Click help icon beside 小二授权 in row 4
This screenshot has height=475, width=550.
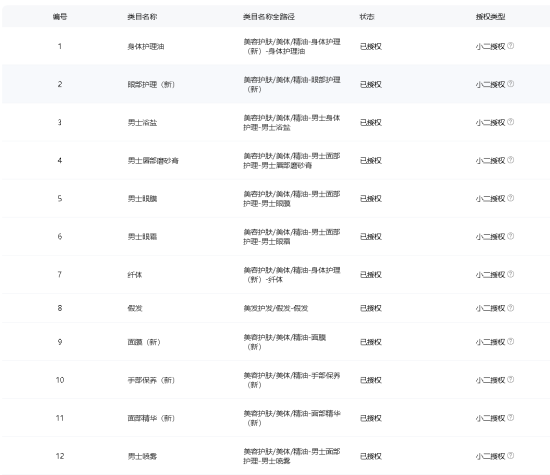click(511, 160)
